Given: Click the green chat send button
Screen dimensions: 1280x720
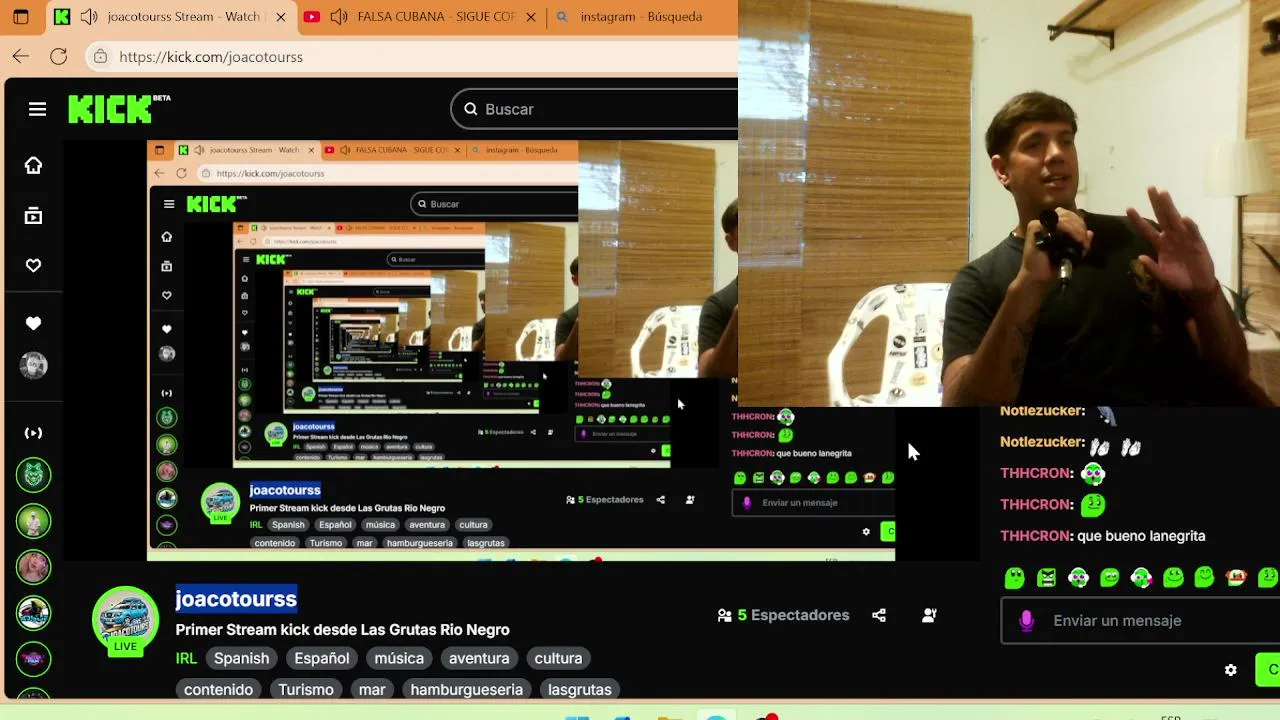Looking at the screenshot, I should 1268,670.
